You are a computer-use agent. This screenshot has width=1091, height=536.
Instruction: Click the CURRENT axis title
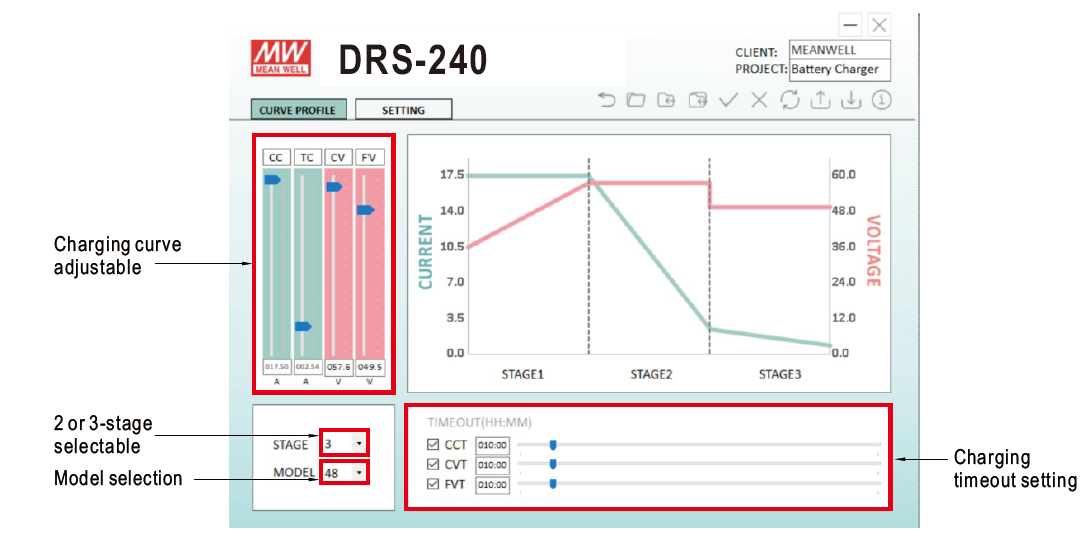point(426,252)
